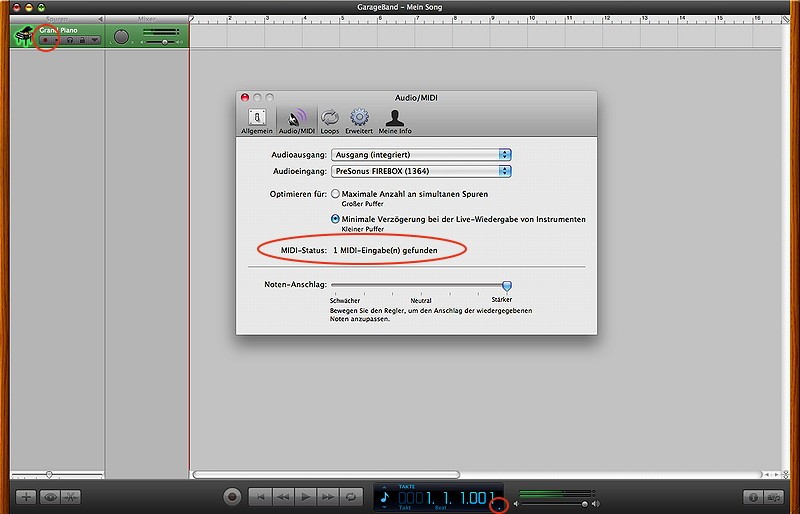Click the main record button
Viewport: 800px width, 514px height.
pos(232,497)
